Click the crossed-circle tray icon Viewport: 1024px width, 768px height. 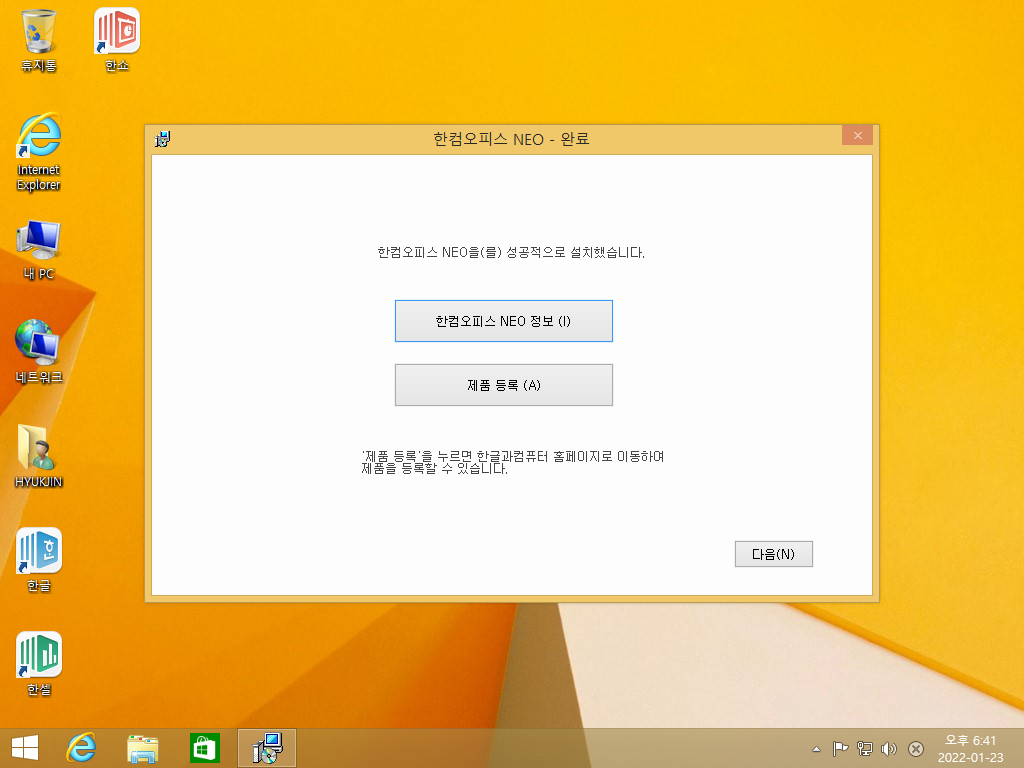coord(916,749)
